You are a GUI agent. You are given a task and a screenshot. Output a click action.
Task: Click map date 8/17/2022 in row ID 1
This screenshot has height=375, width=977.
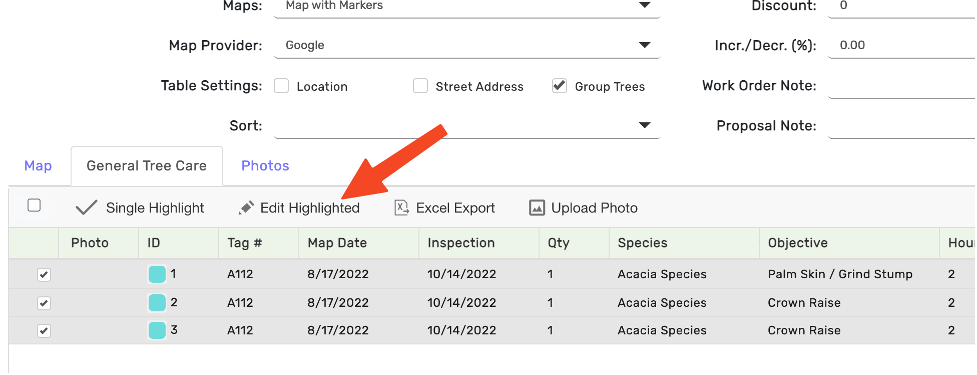338,274
